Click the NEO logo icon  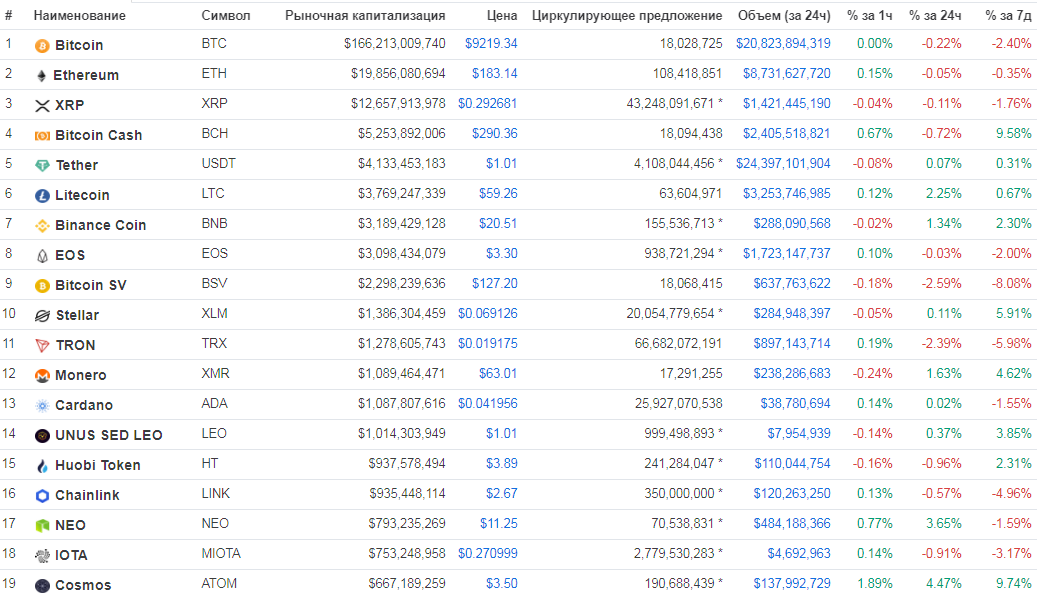[42, 525]
